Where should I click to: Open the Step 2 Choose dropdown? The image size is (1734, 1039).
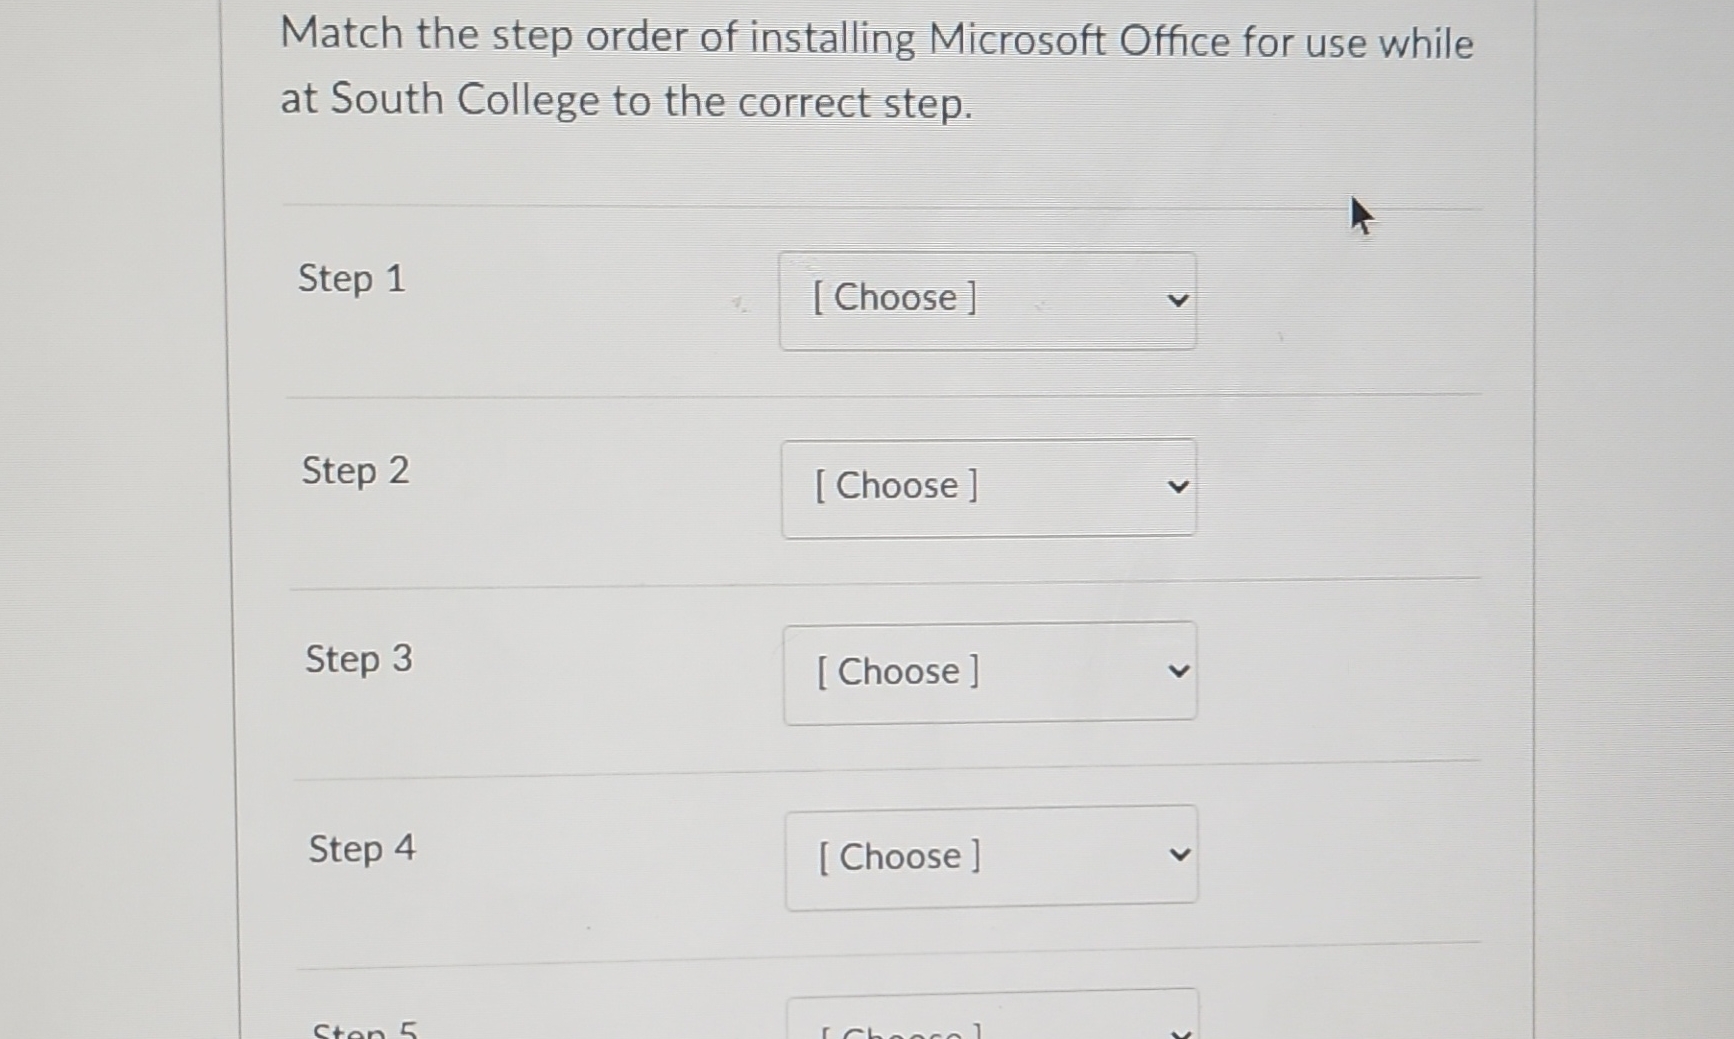[990, 486]
